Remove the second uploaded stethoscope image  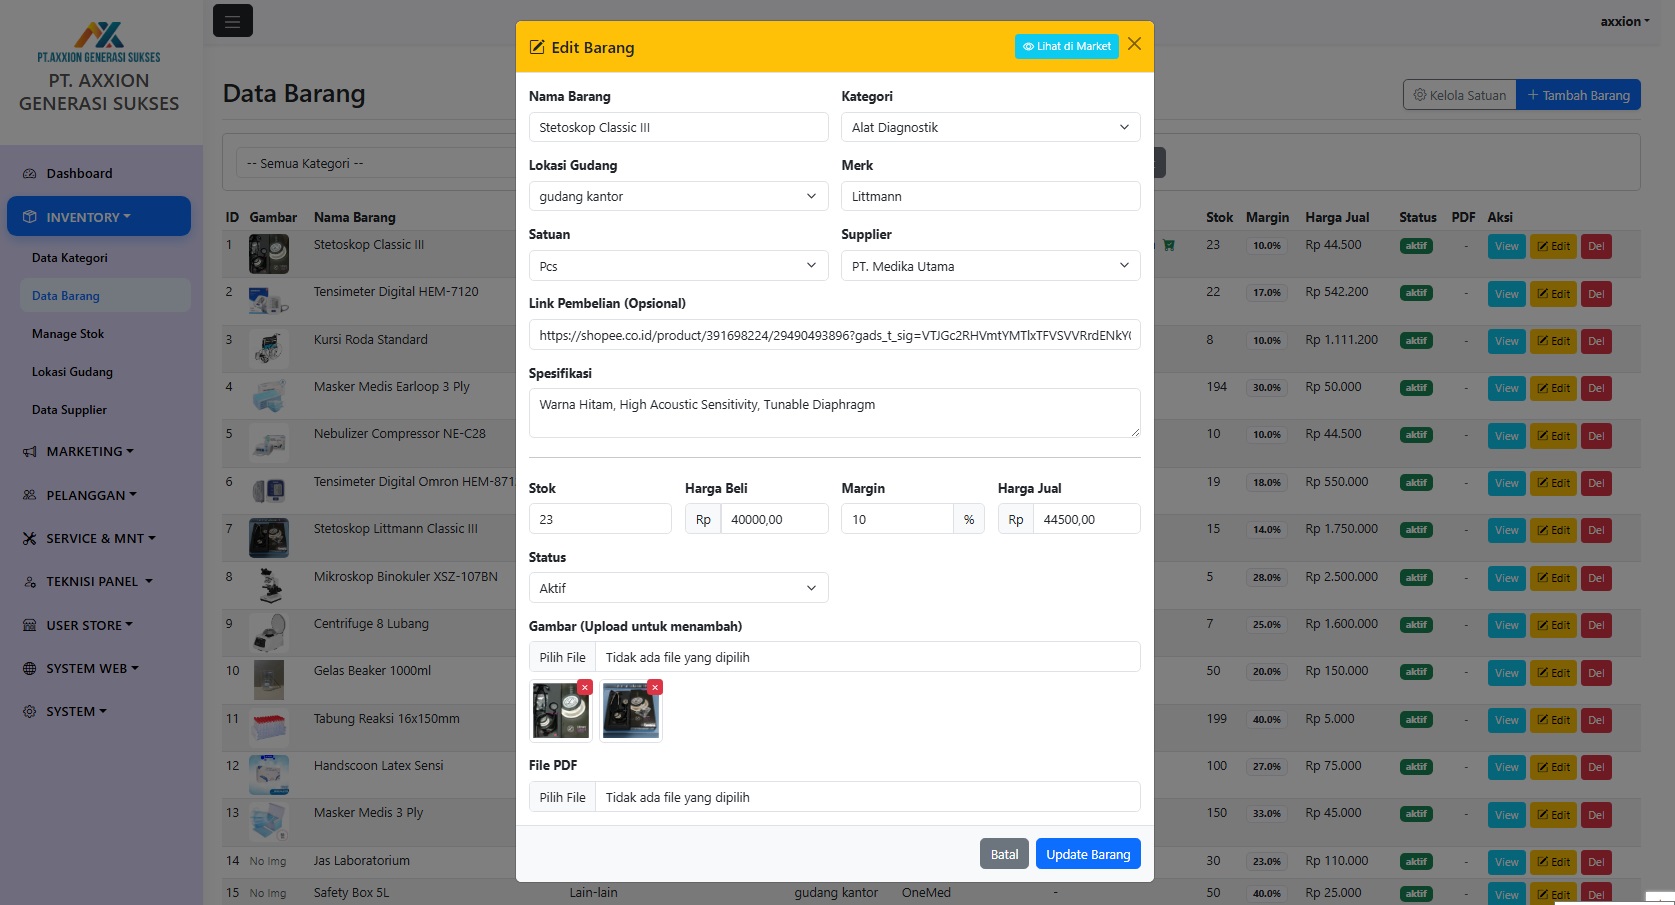click(x=655, y=687)
